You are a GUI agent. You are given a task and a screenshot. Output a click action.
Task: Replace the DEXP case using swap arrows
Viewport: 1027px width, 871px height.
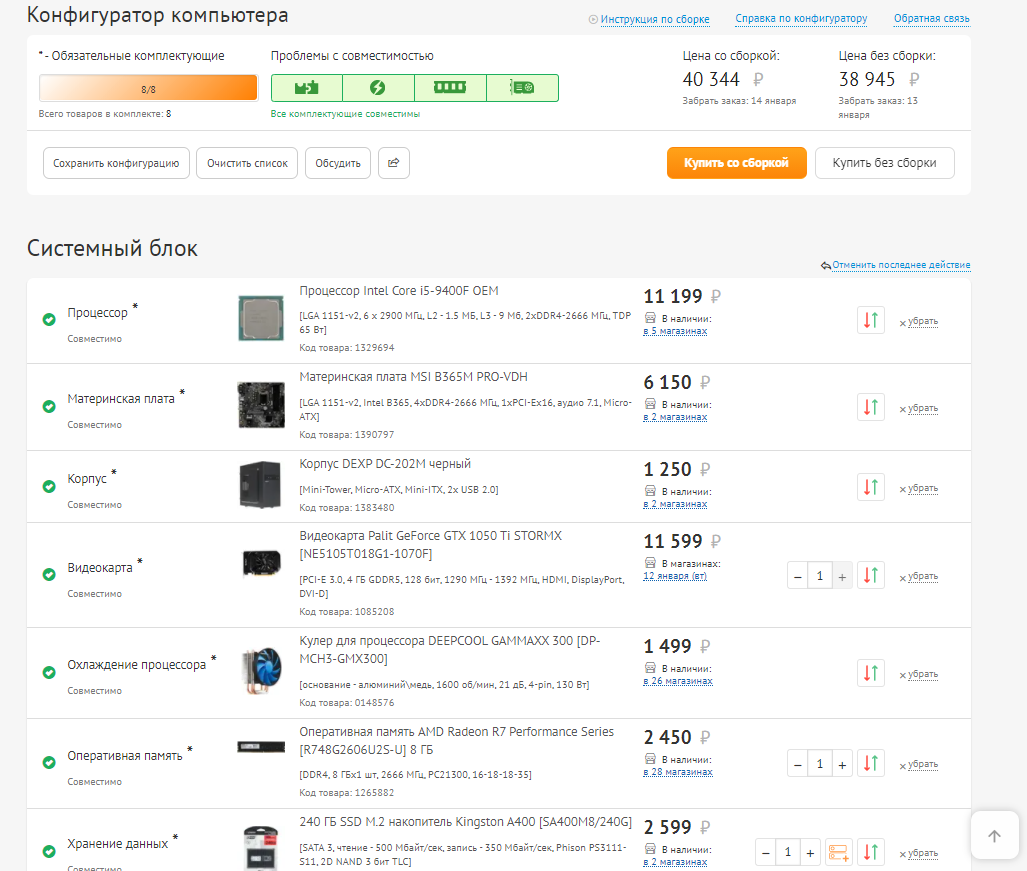pos(870,487)
